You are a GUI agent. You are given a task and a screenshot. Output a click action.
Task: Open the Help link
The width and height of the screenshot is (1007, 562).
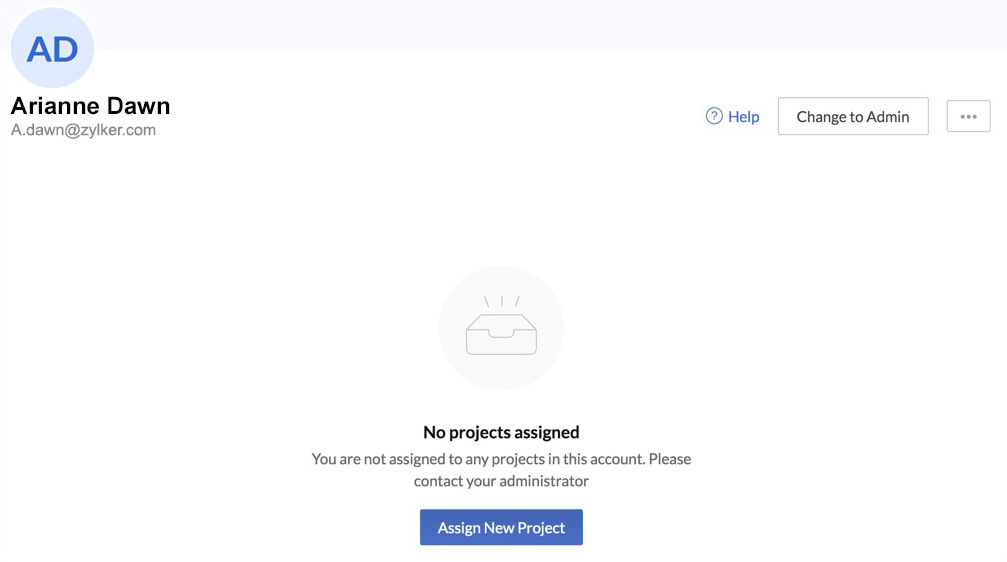point(743,116)
